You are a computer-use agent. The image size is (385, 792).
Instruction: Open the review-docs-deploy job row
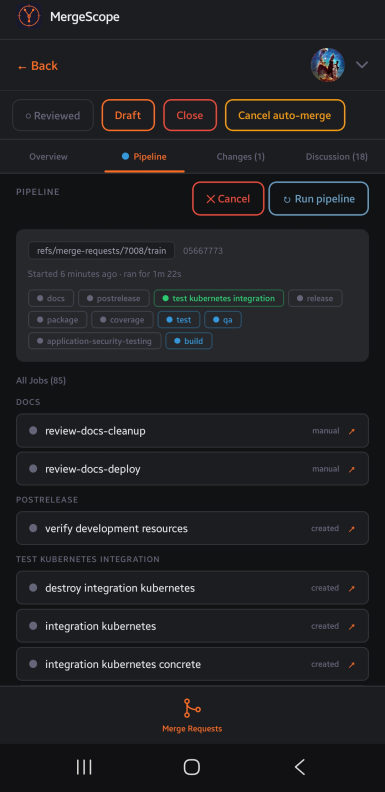pos(192,469)
